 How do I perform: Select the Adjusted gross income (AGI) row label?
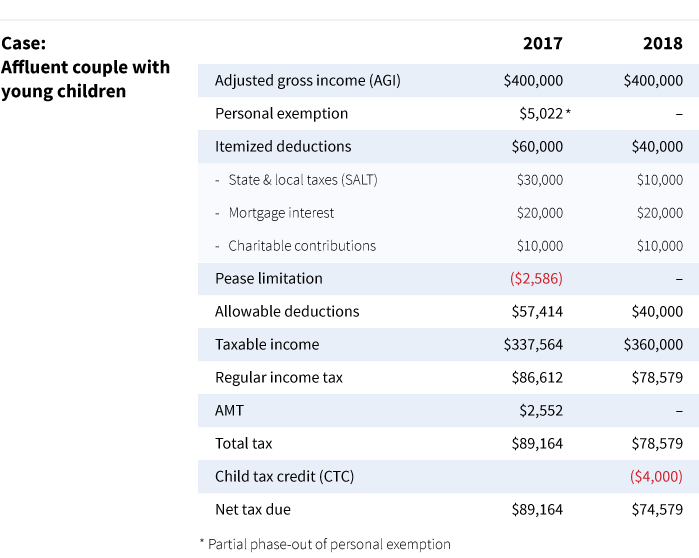[307, 81]
